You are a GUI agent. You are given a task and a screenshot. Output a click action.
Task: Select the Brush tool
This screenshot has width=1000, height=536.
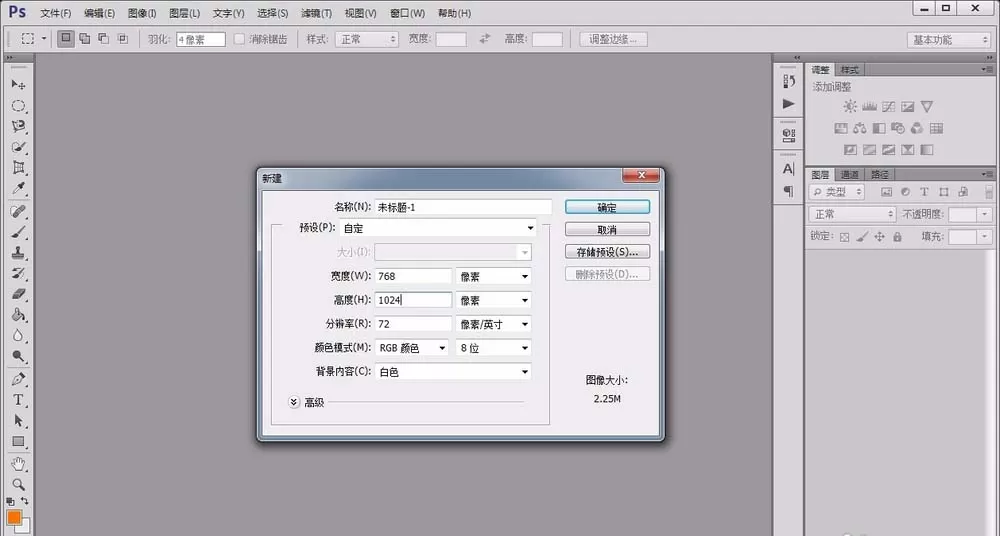point(18,232)
